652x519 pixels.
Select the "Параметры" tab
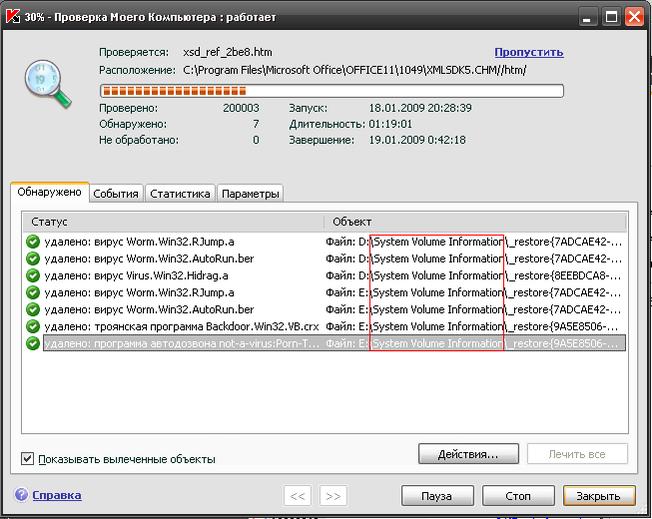[250, 194]
